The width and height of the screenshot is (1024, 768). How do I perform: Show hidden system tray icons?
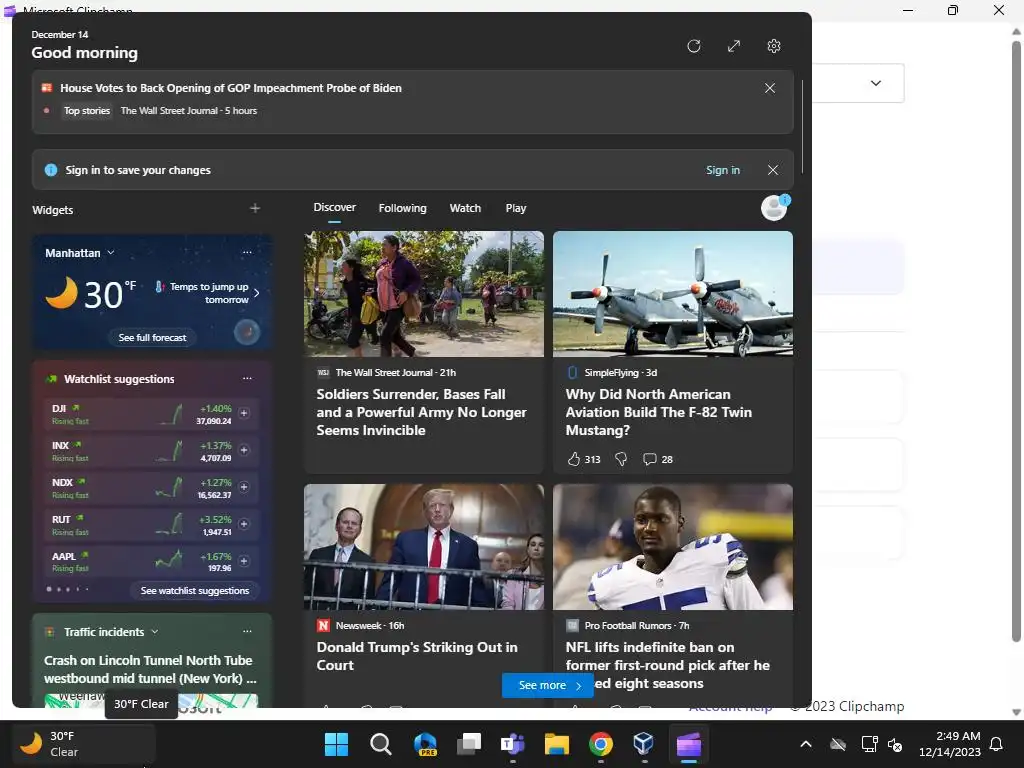click(806, 744)
